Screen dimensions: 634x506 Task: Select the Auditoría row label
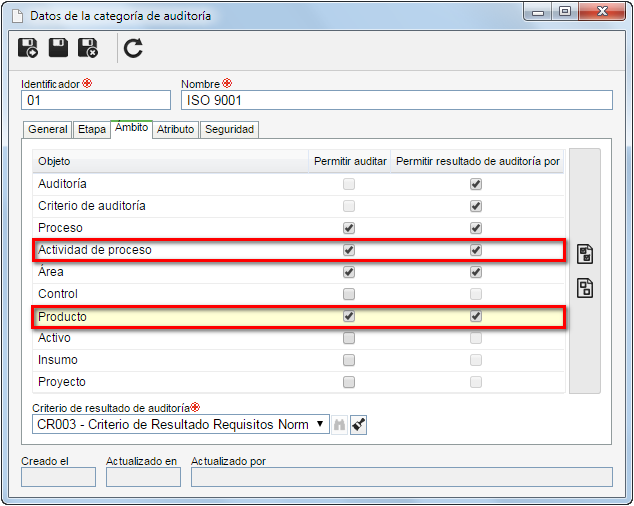62,184
